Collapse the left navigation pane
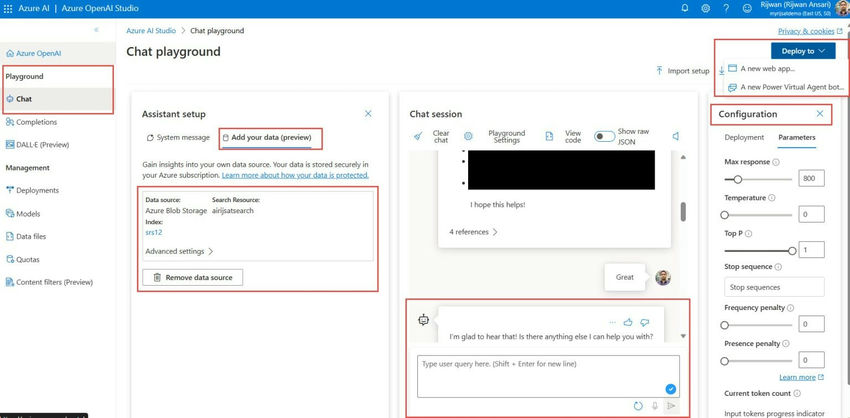850x418 pixels. coord(96,30)
